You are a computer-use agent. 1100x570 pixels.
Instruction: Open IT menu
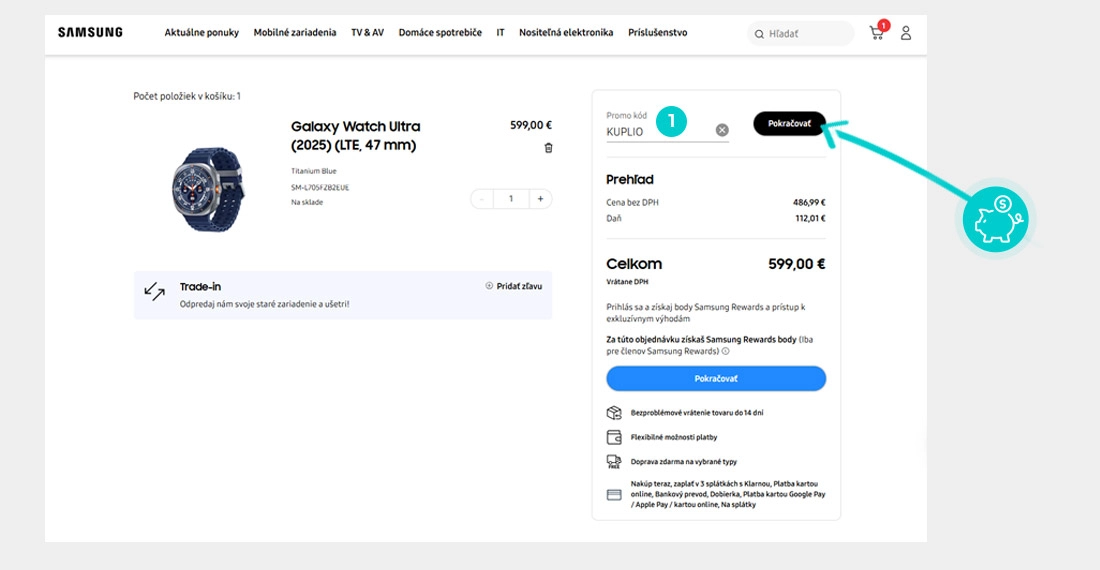point(500,32)
